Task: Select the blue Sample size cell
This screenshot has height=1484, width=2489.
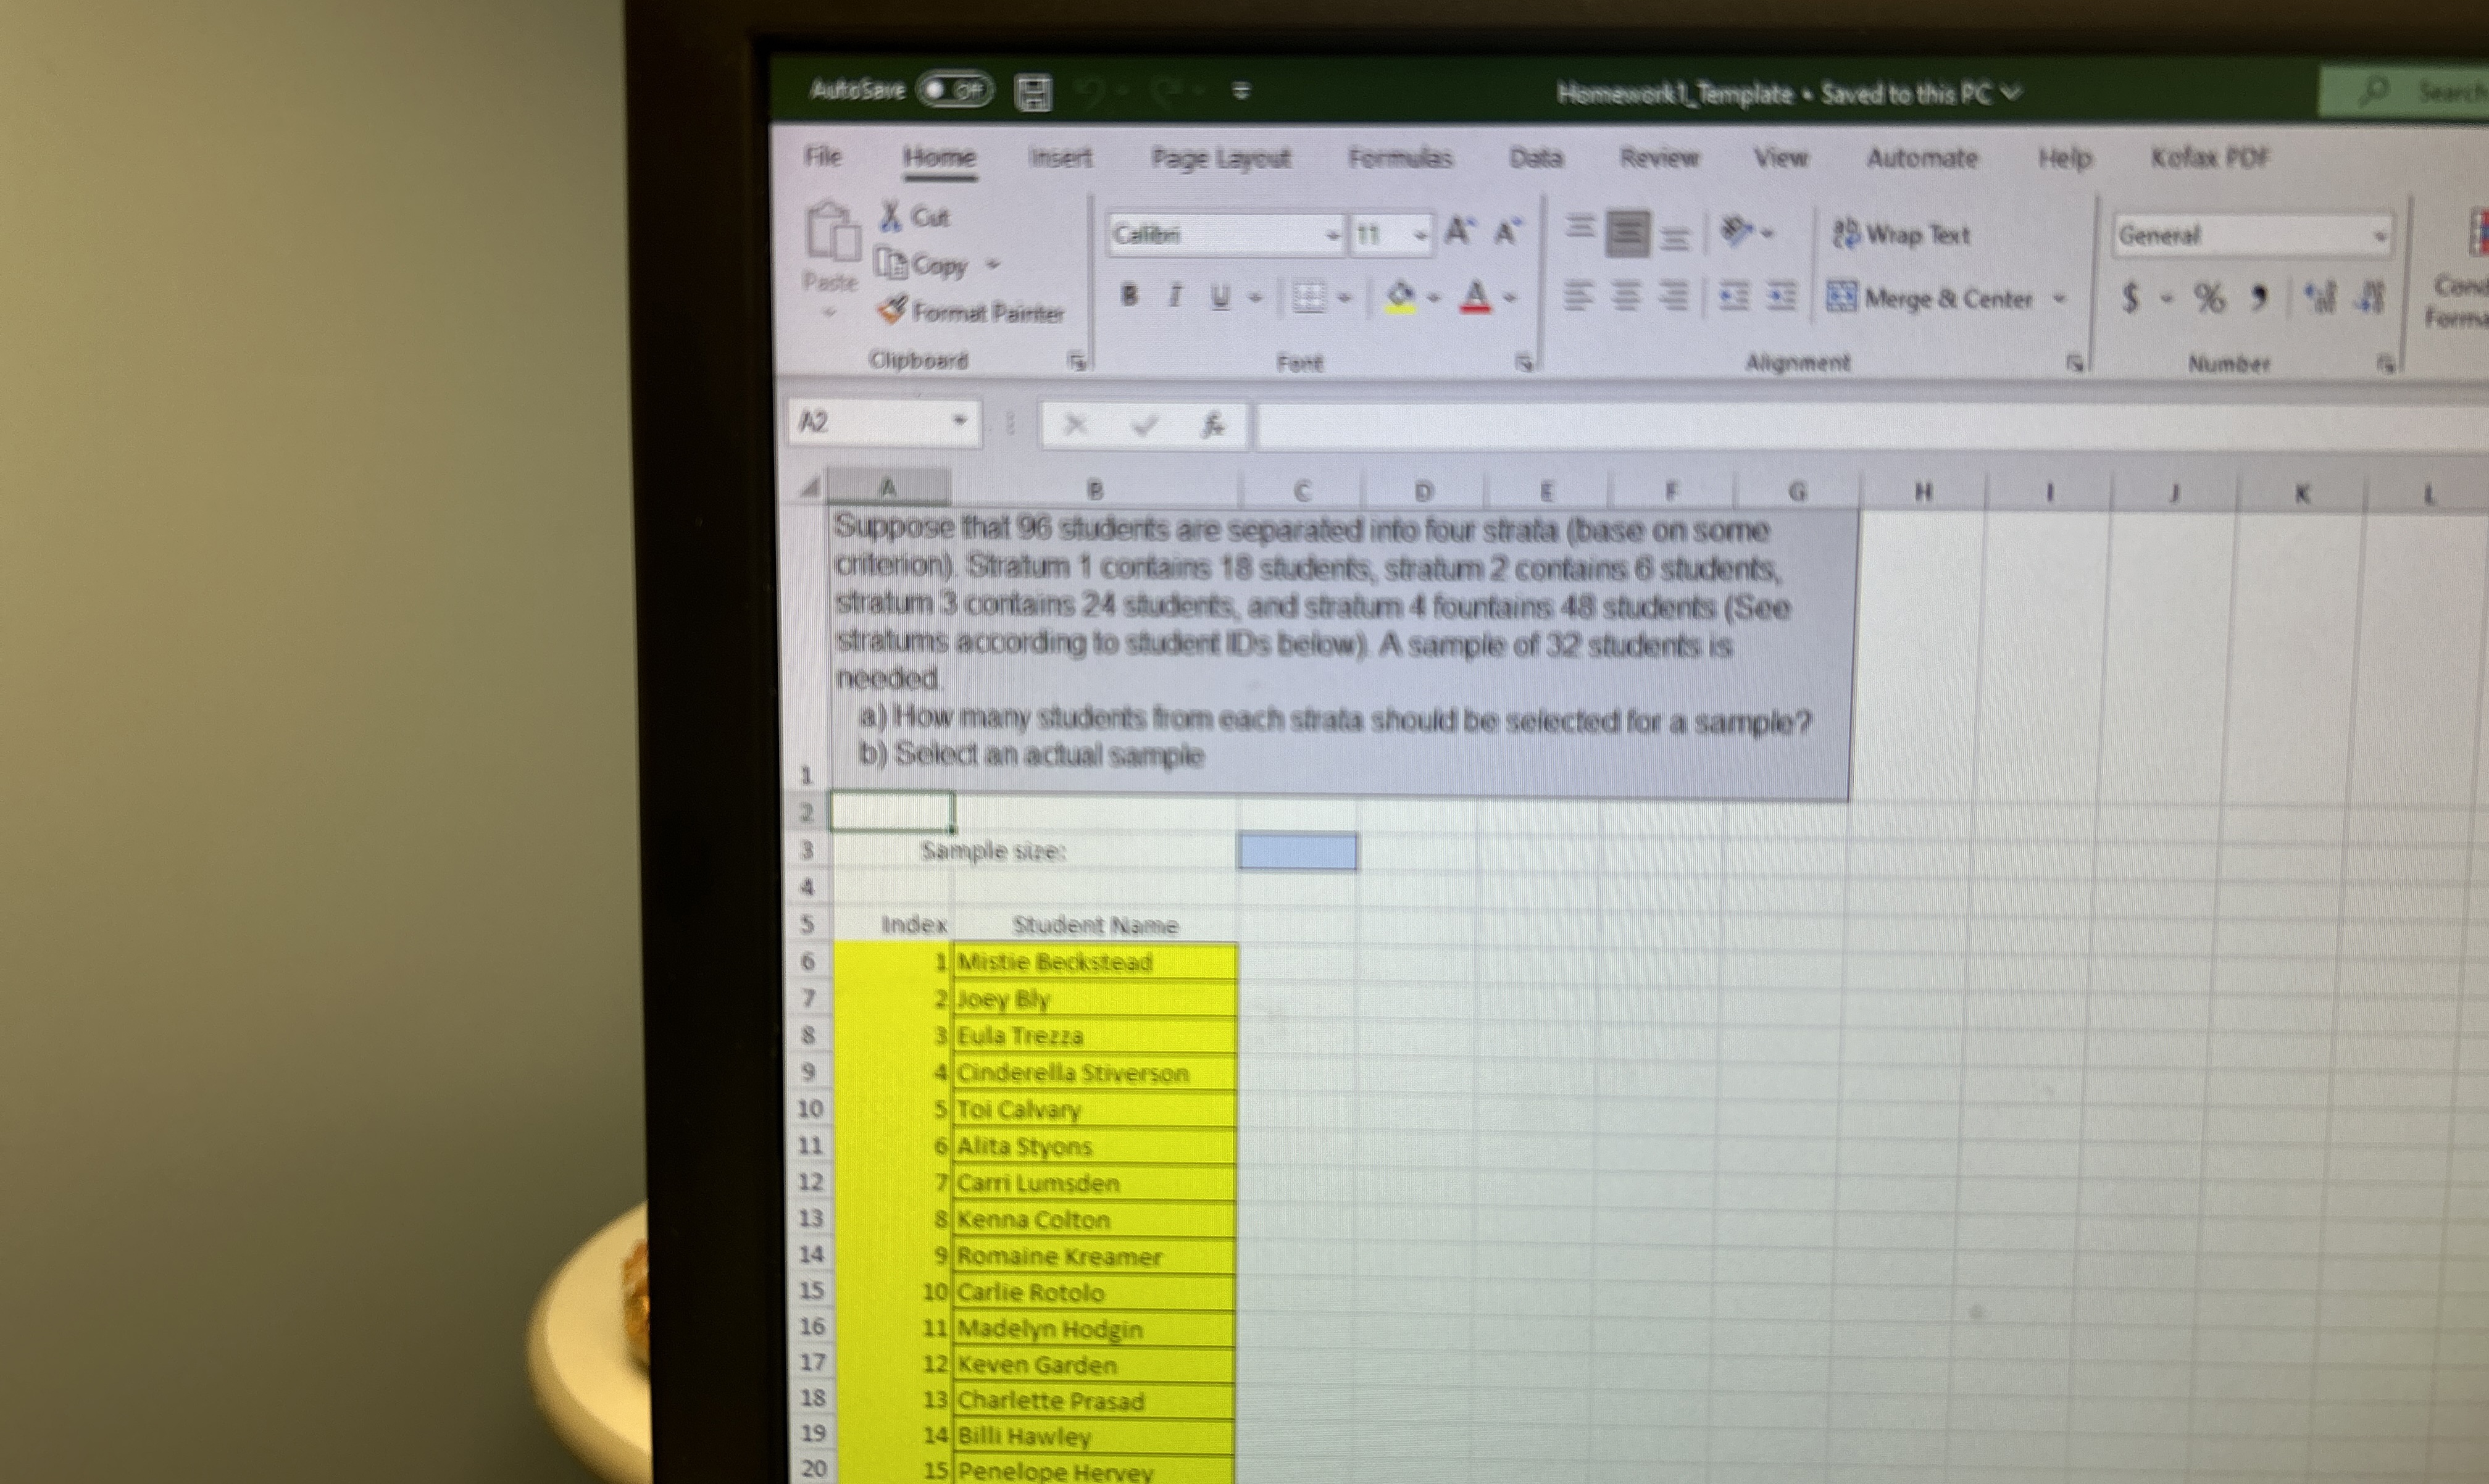Action: coord(1296,851)
